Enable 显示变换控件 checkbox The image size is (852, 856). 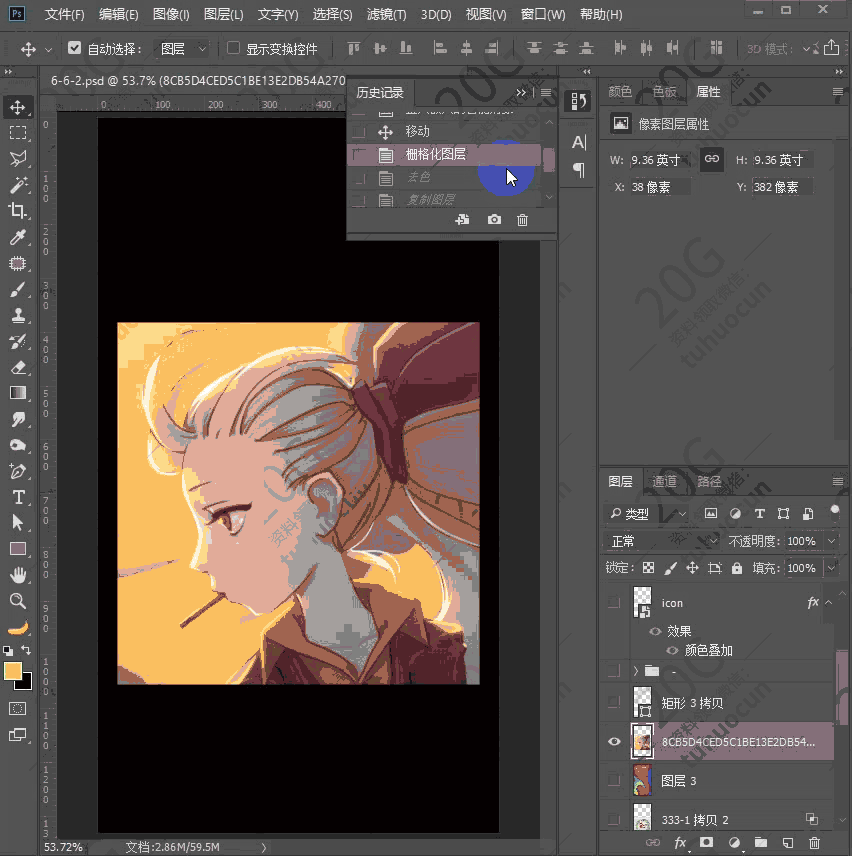[233, 48]
